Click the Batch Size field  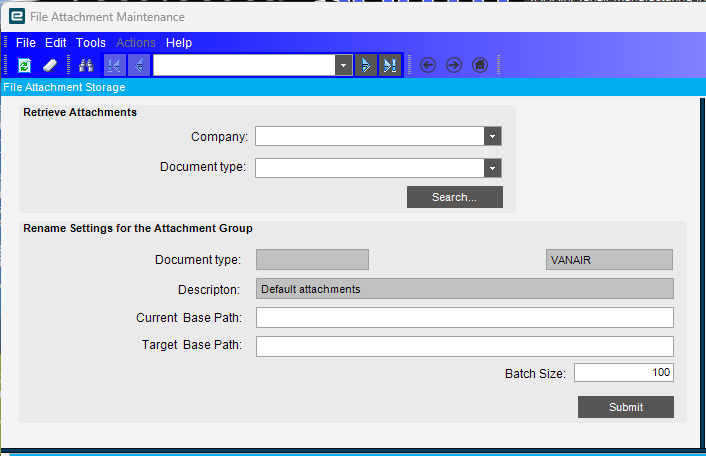624,373
